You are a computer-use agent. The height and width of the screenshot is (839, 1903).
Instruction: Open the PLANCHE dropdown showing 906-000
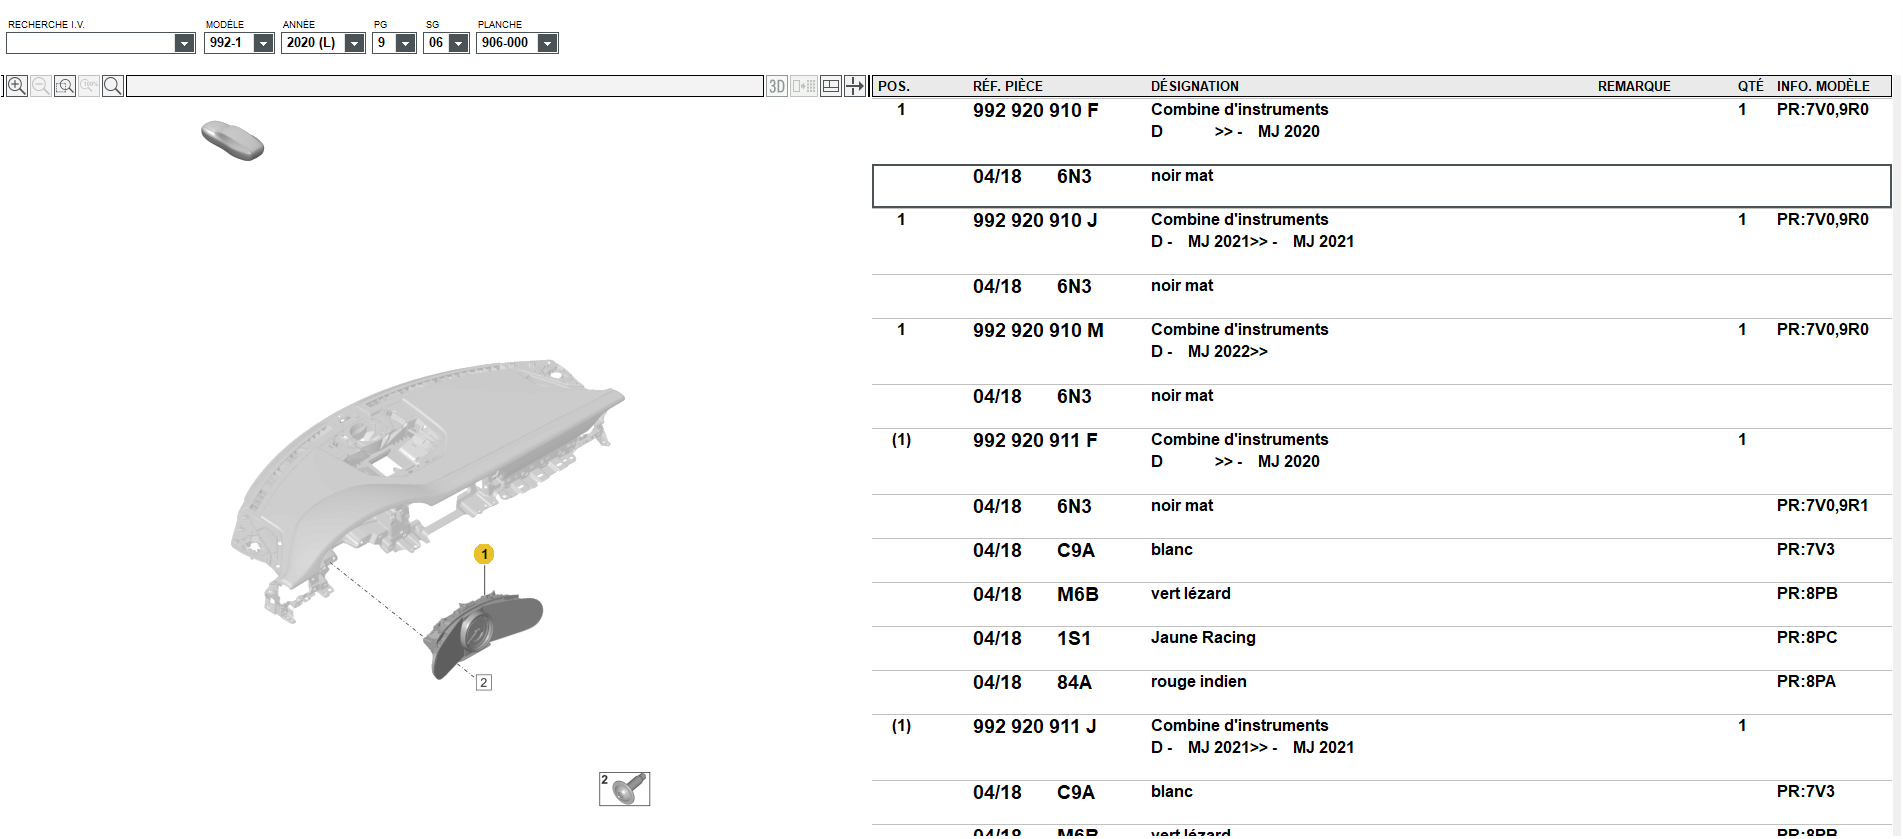[517, 43]
